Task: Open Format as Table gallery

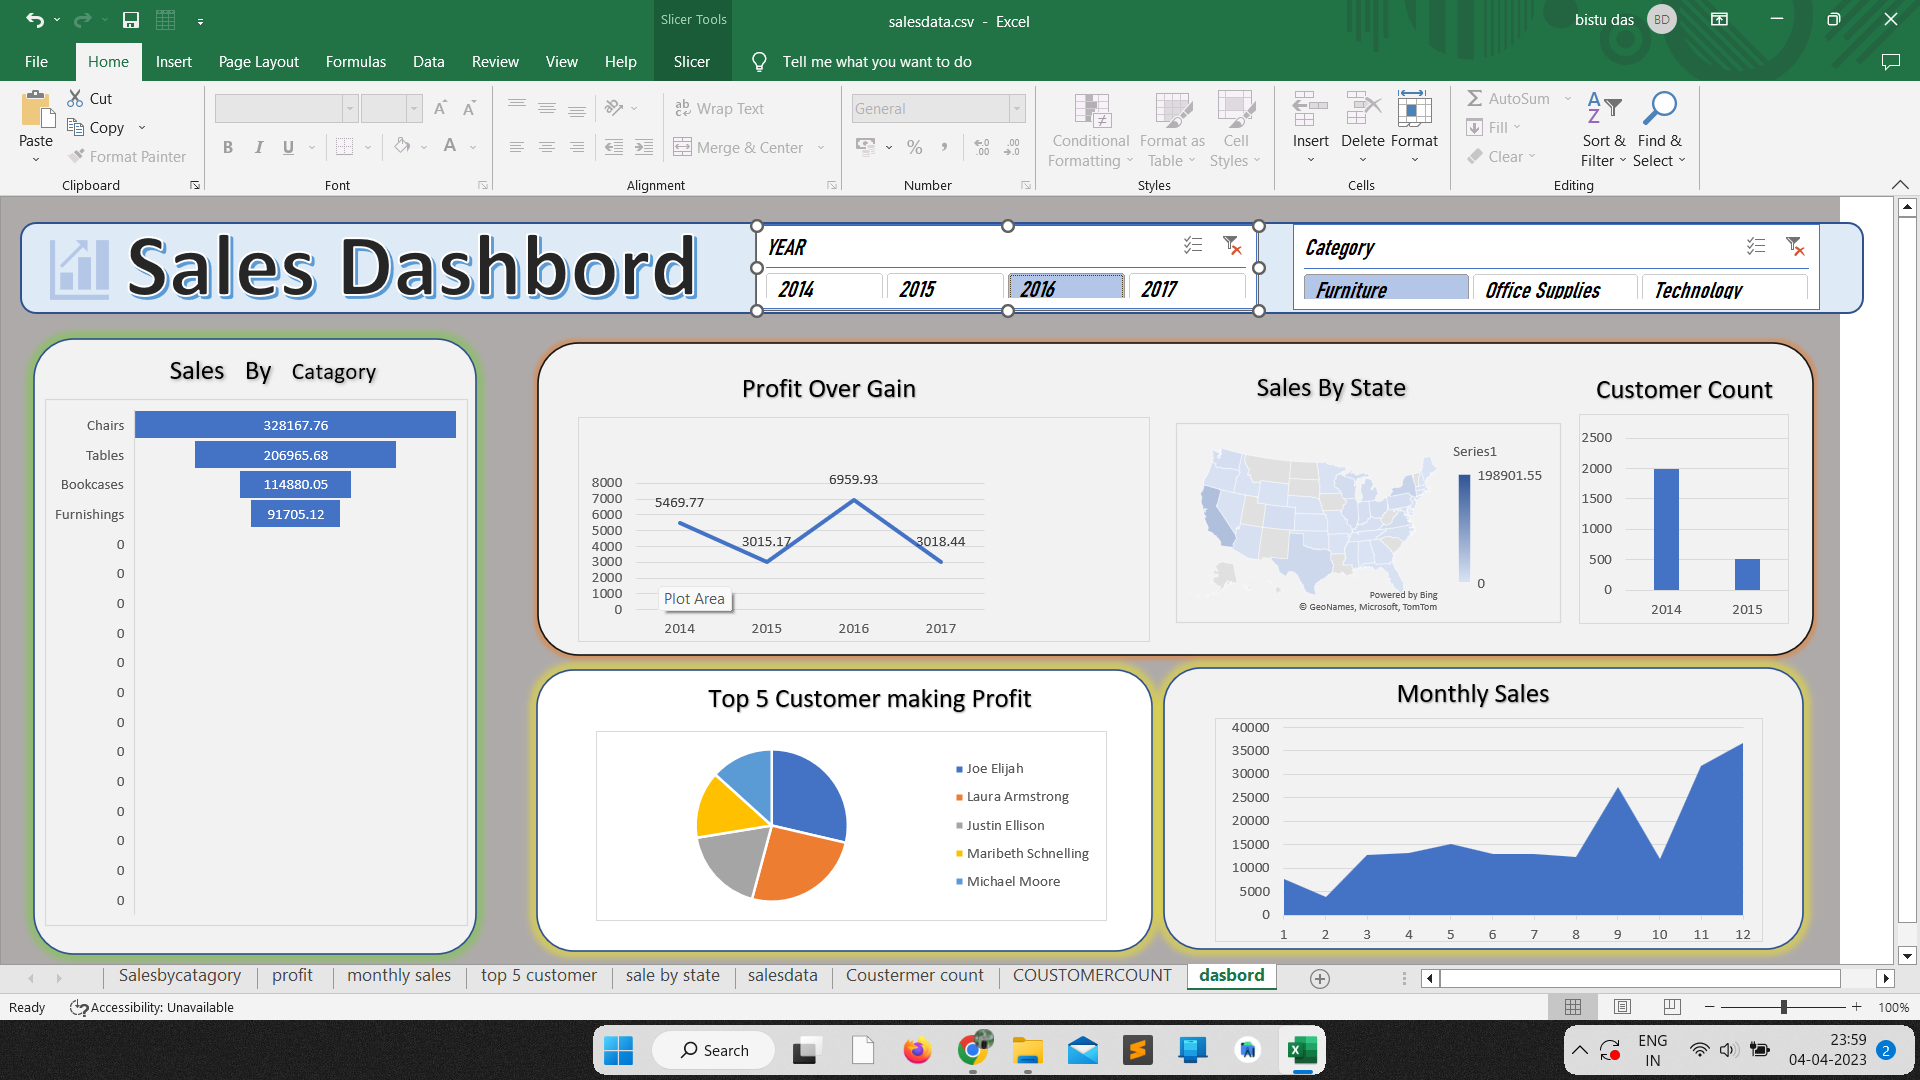Action: click(1172, 131)
